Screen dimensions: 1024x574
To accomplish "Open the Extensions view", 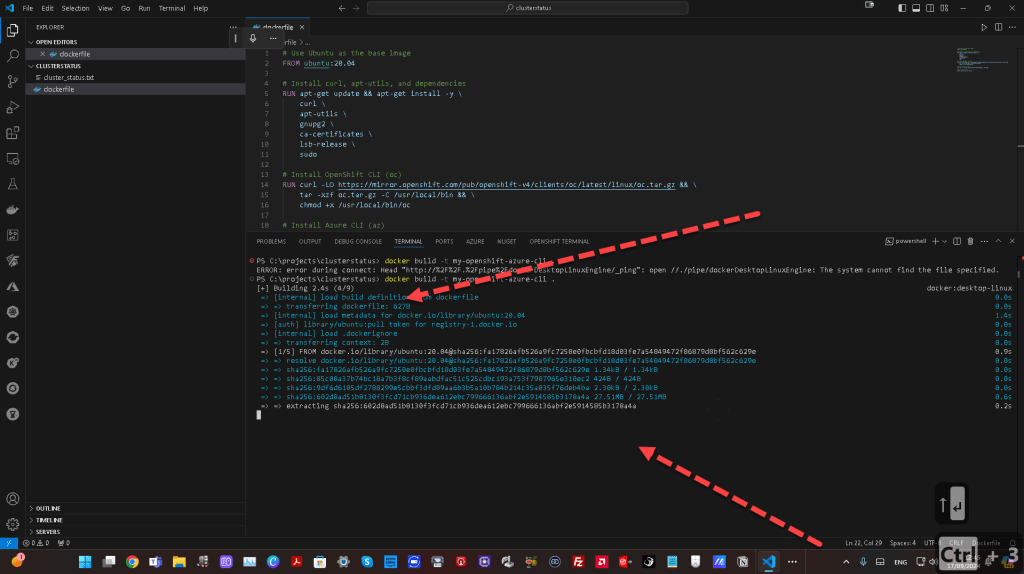I will coord(12,133).
